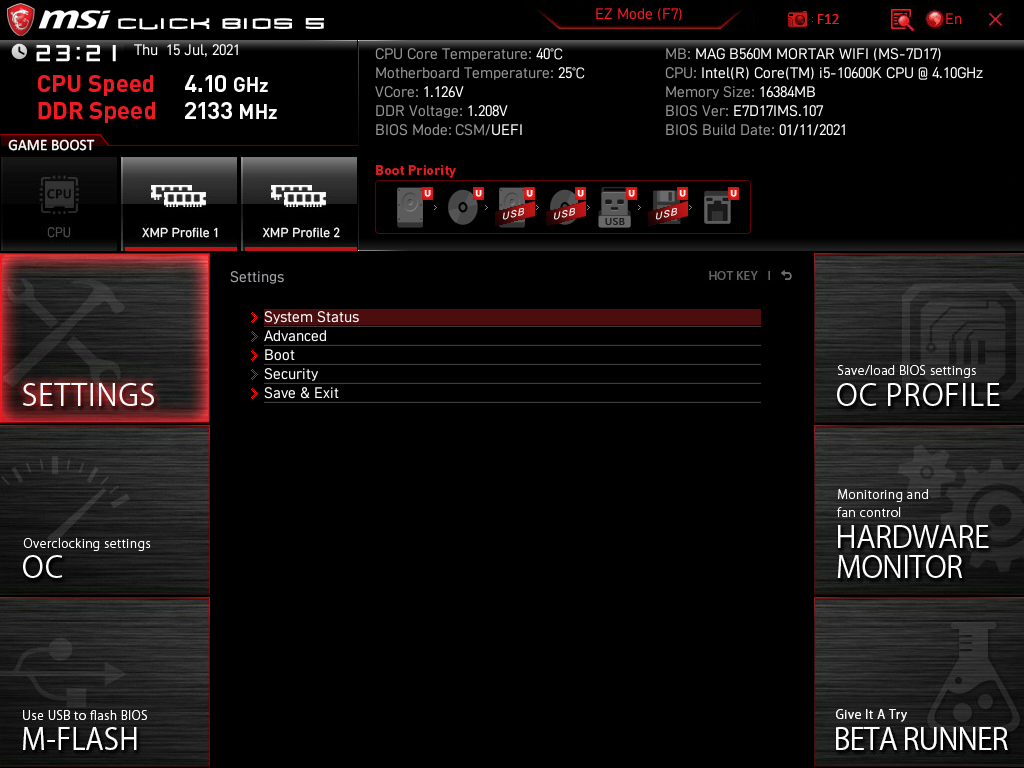Switch to EZ Mode (F7)
Viewport: 1024px width, 768px height.
coord(638,15)
